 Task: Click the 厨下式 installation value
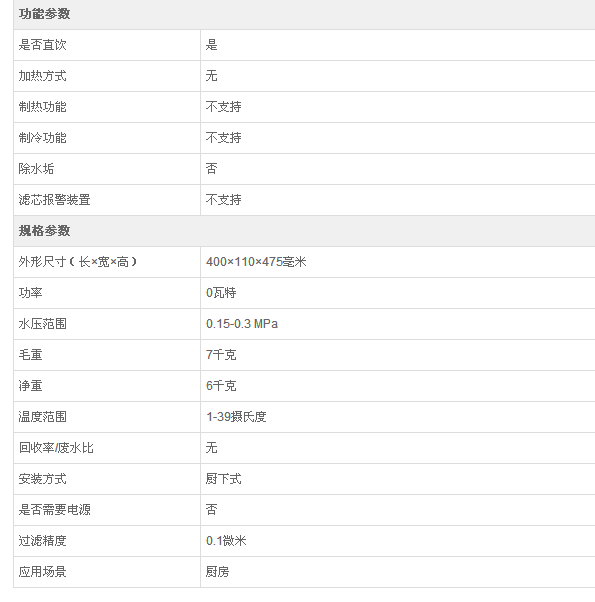pyautogui.click(x=223, y=479)
